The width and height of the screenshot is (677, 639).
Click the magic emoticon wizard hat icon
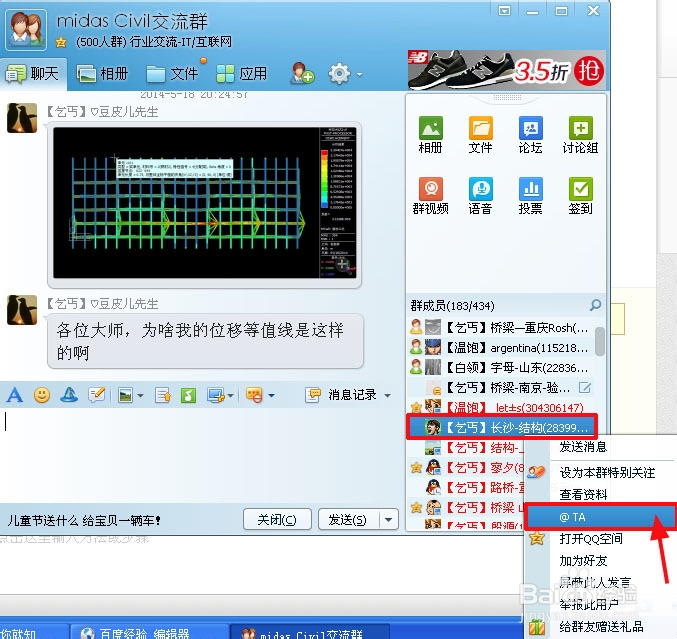(x=69, y=395)
